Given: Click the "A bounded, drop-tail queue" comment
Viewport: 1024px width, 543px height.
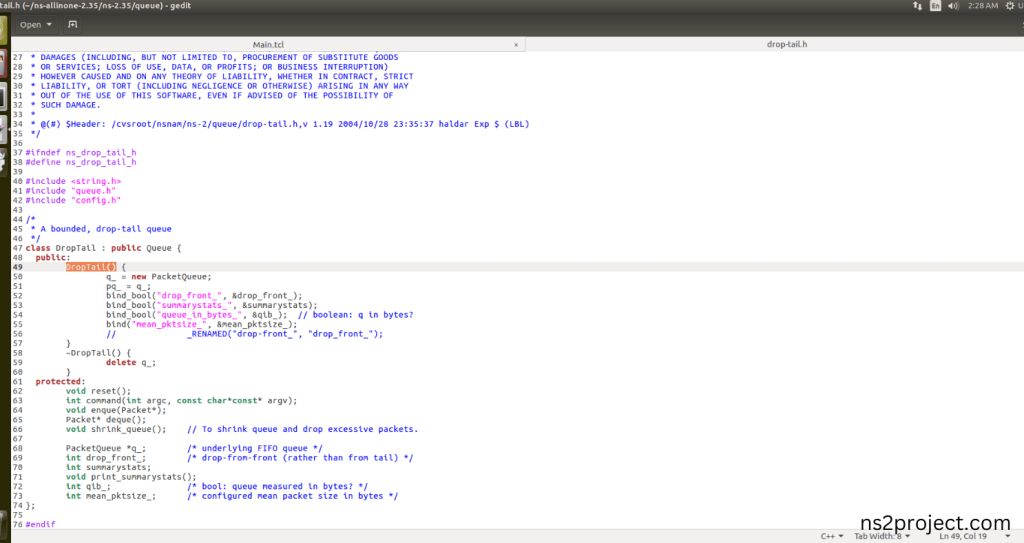Looking at the screenshot, I should point(106,229).
